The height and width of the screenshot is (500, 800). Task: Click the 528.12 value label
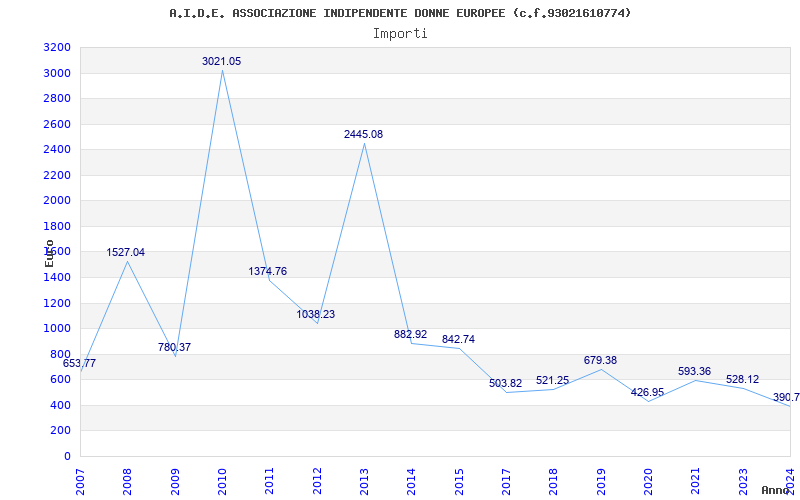point(742,379)
